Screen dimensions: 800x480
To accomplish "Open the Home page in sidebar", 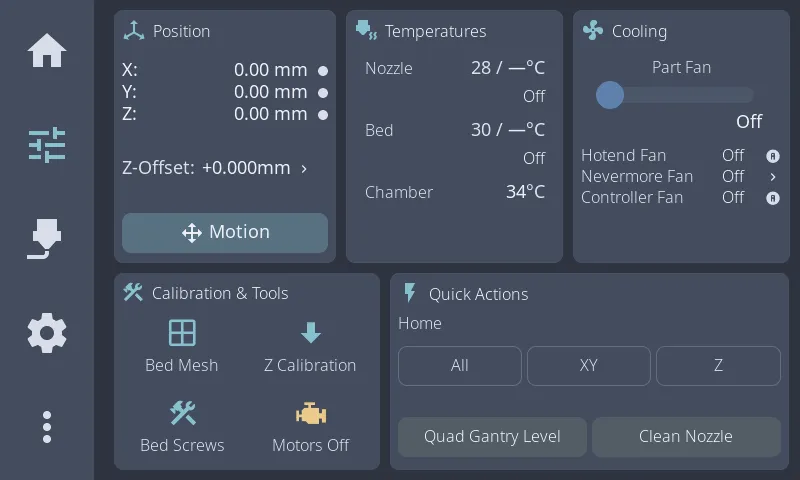I will point(46,50).
